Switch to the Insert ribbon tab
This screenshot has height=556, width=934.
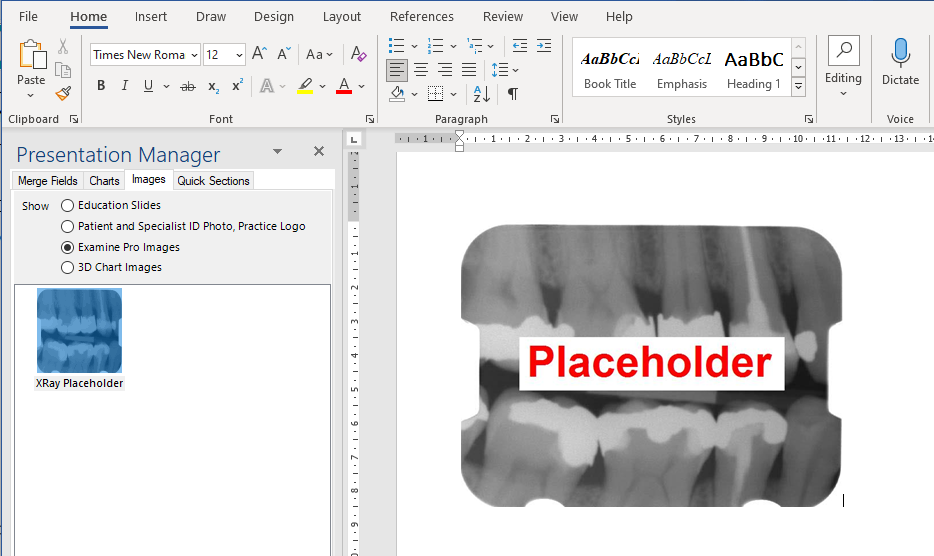(151, 17)
